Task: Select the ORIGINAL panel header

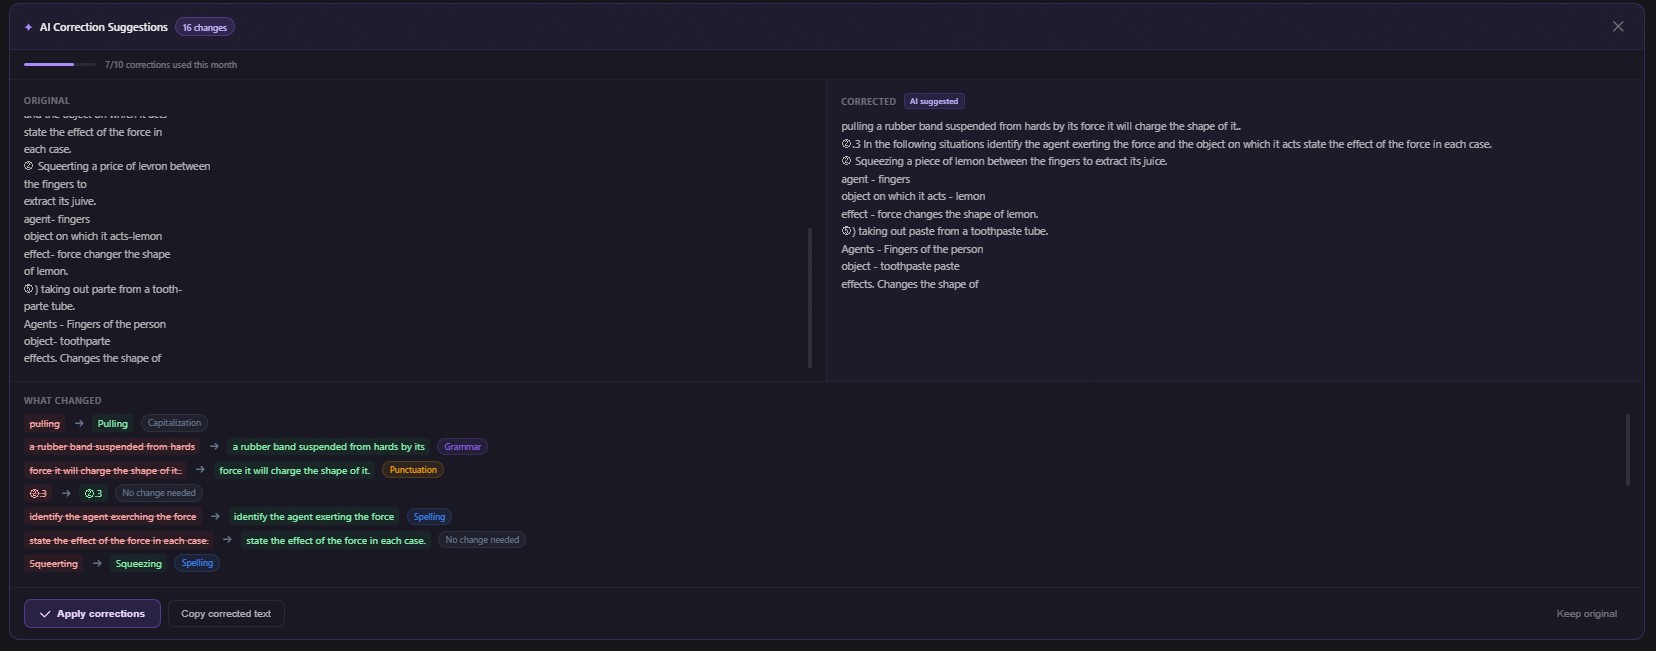Action: [46, 100]
